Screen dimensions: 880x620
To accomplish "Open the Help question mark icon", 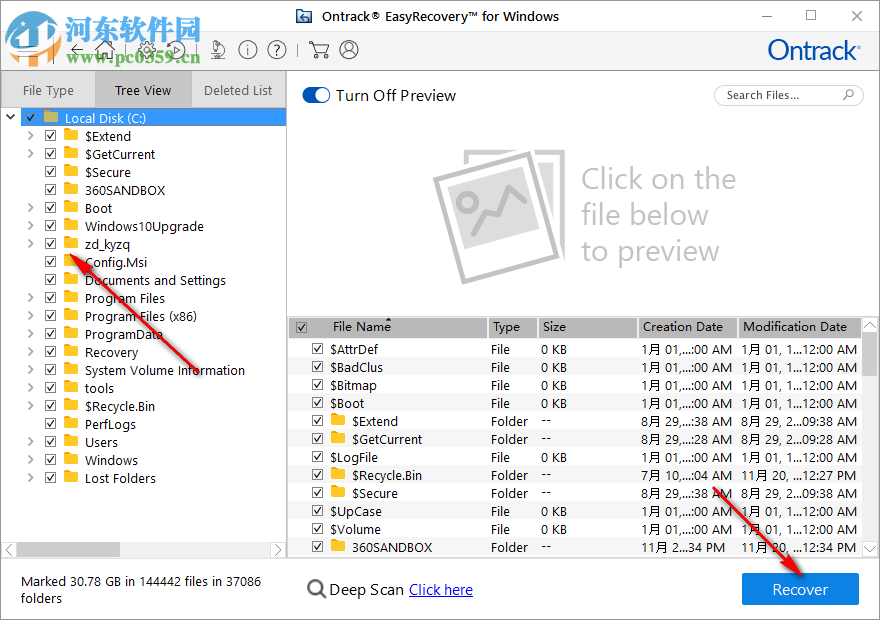I will click(277, 50).
